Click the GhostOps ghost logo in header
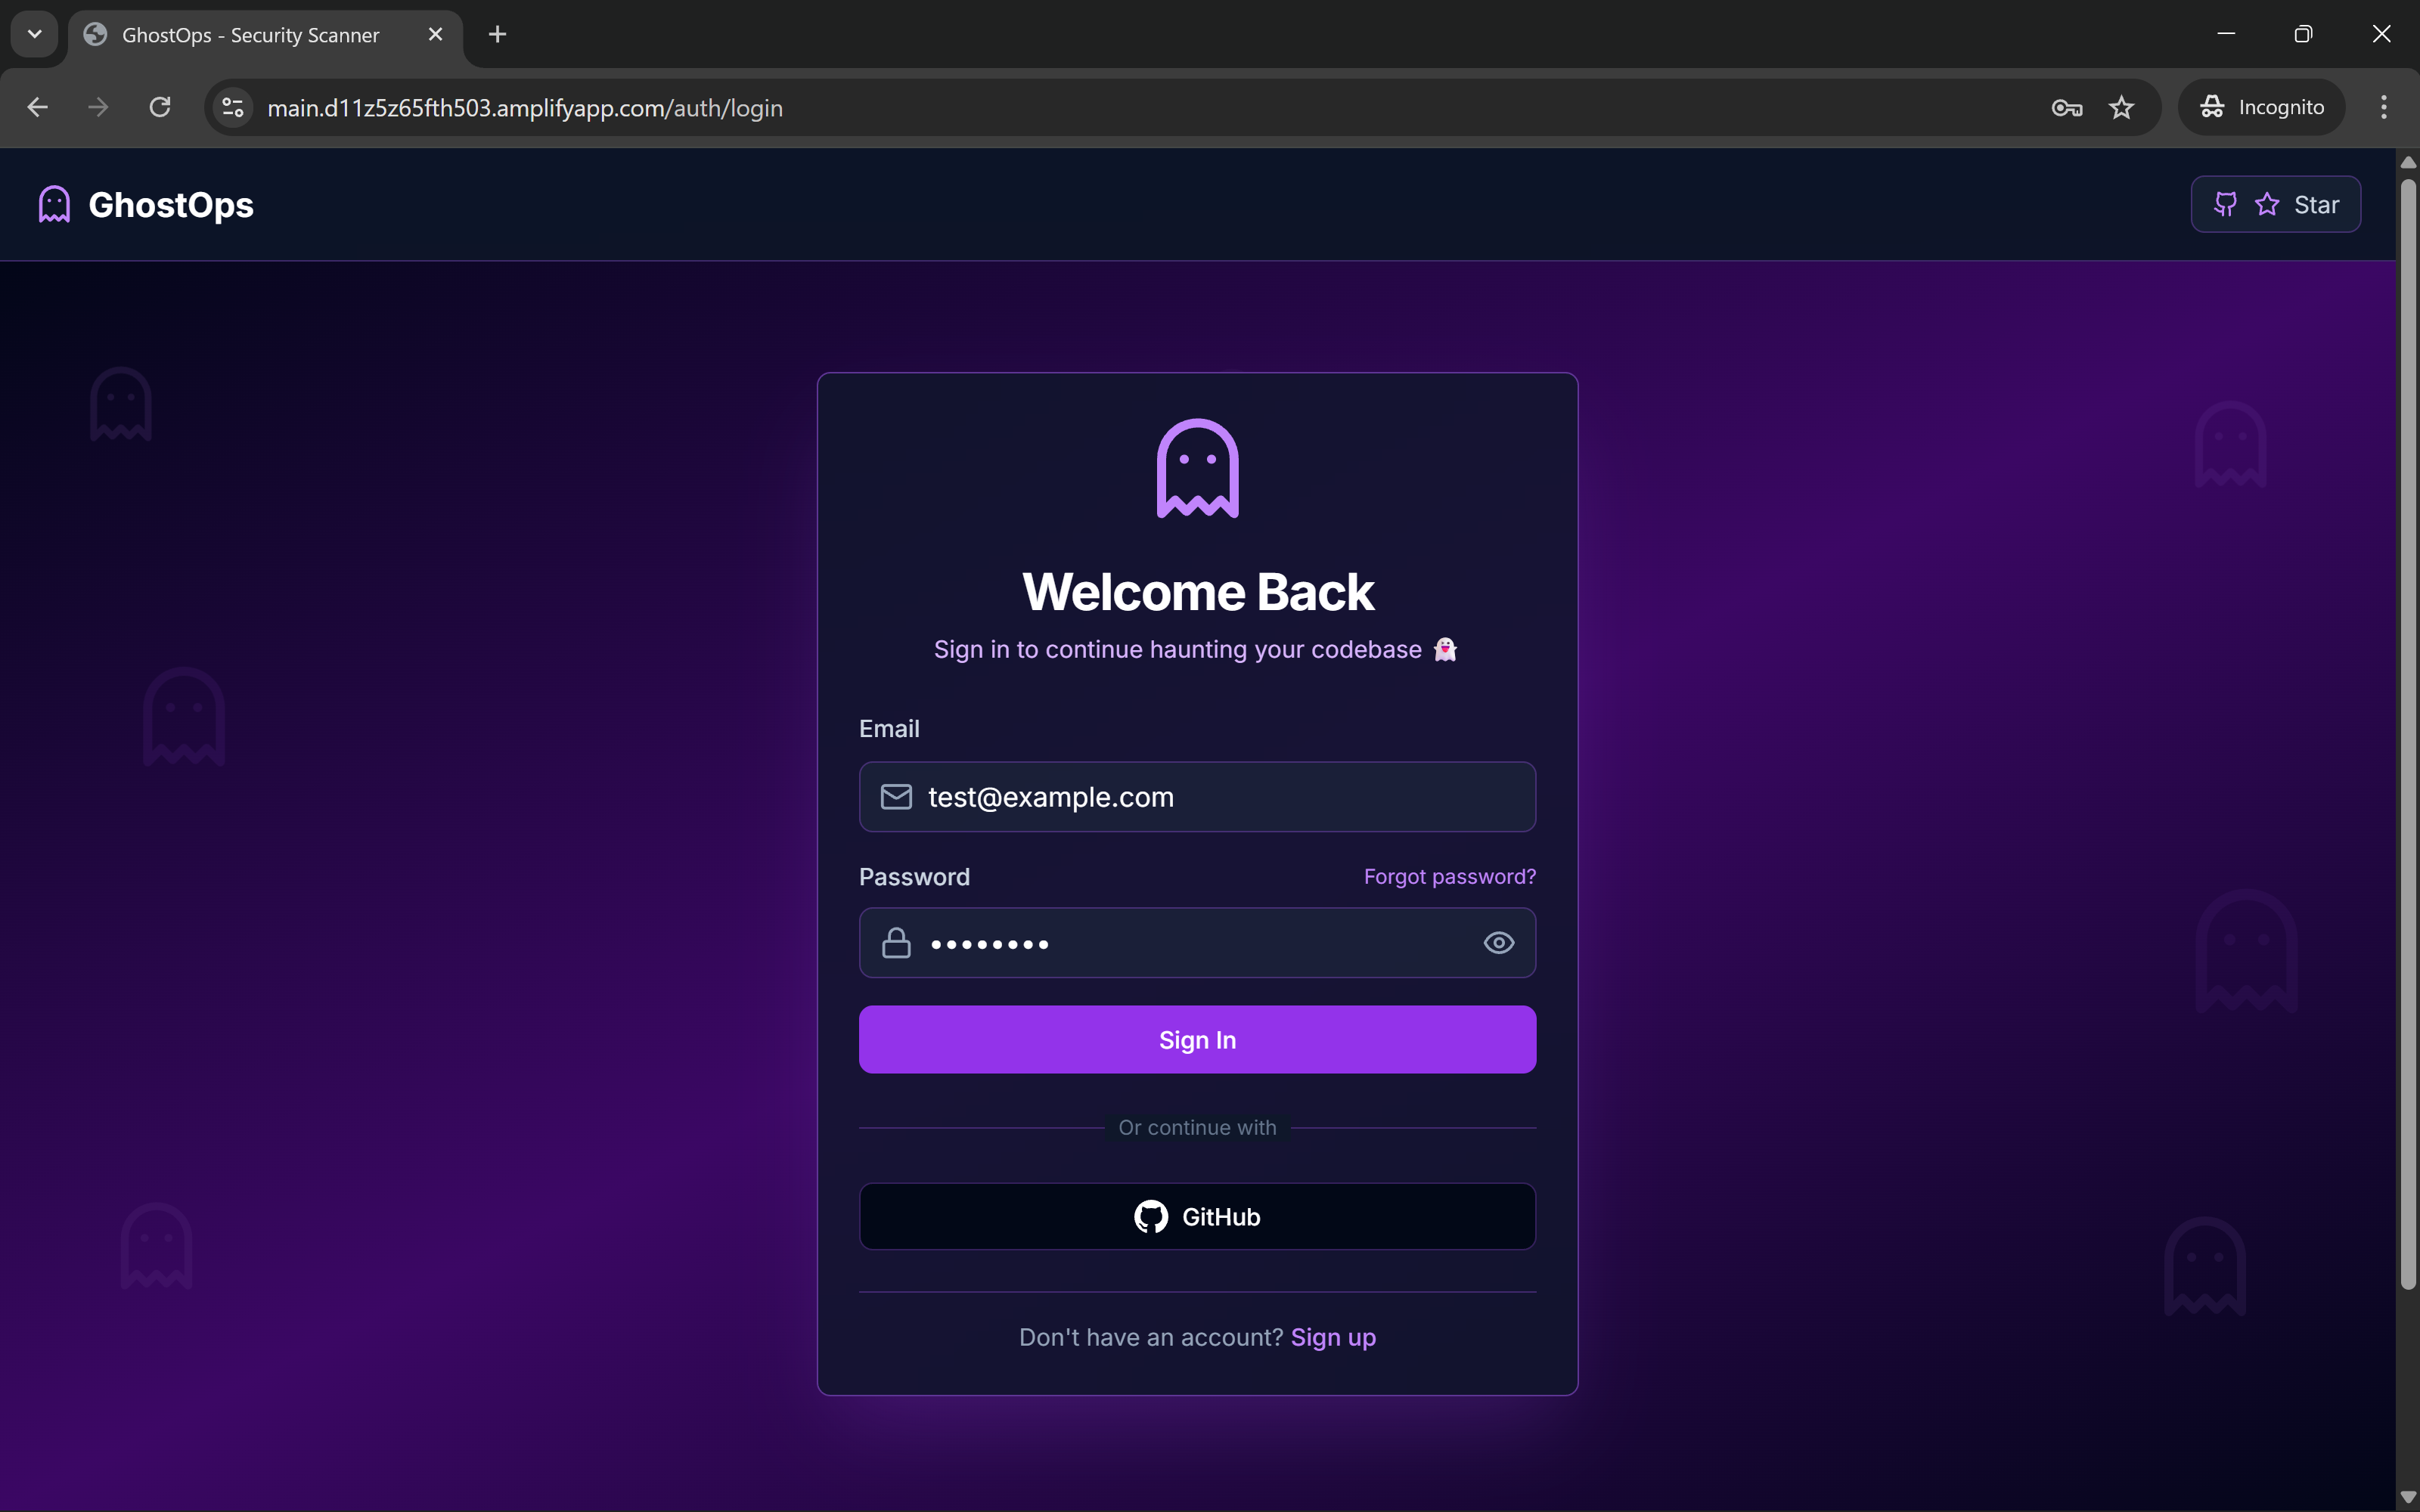Screen dimensions: 2420x1512 [54, 204]
